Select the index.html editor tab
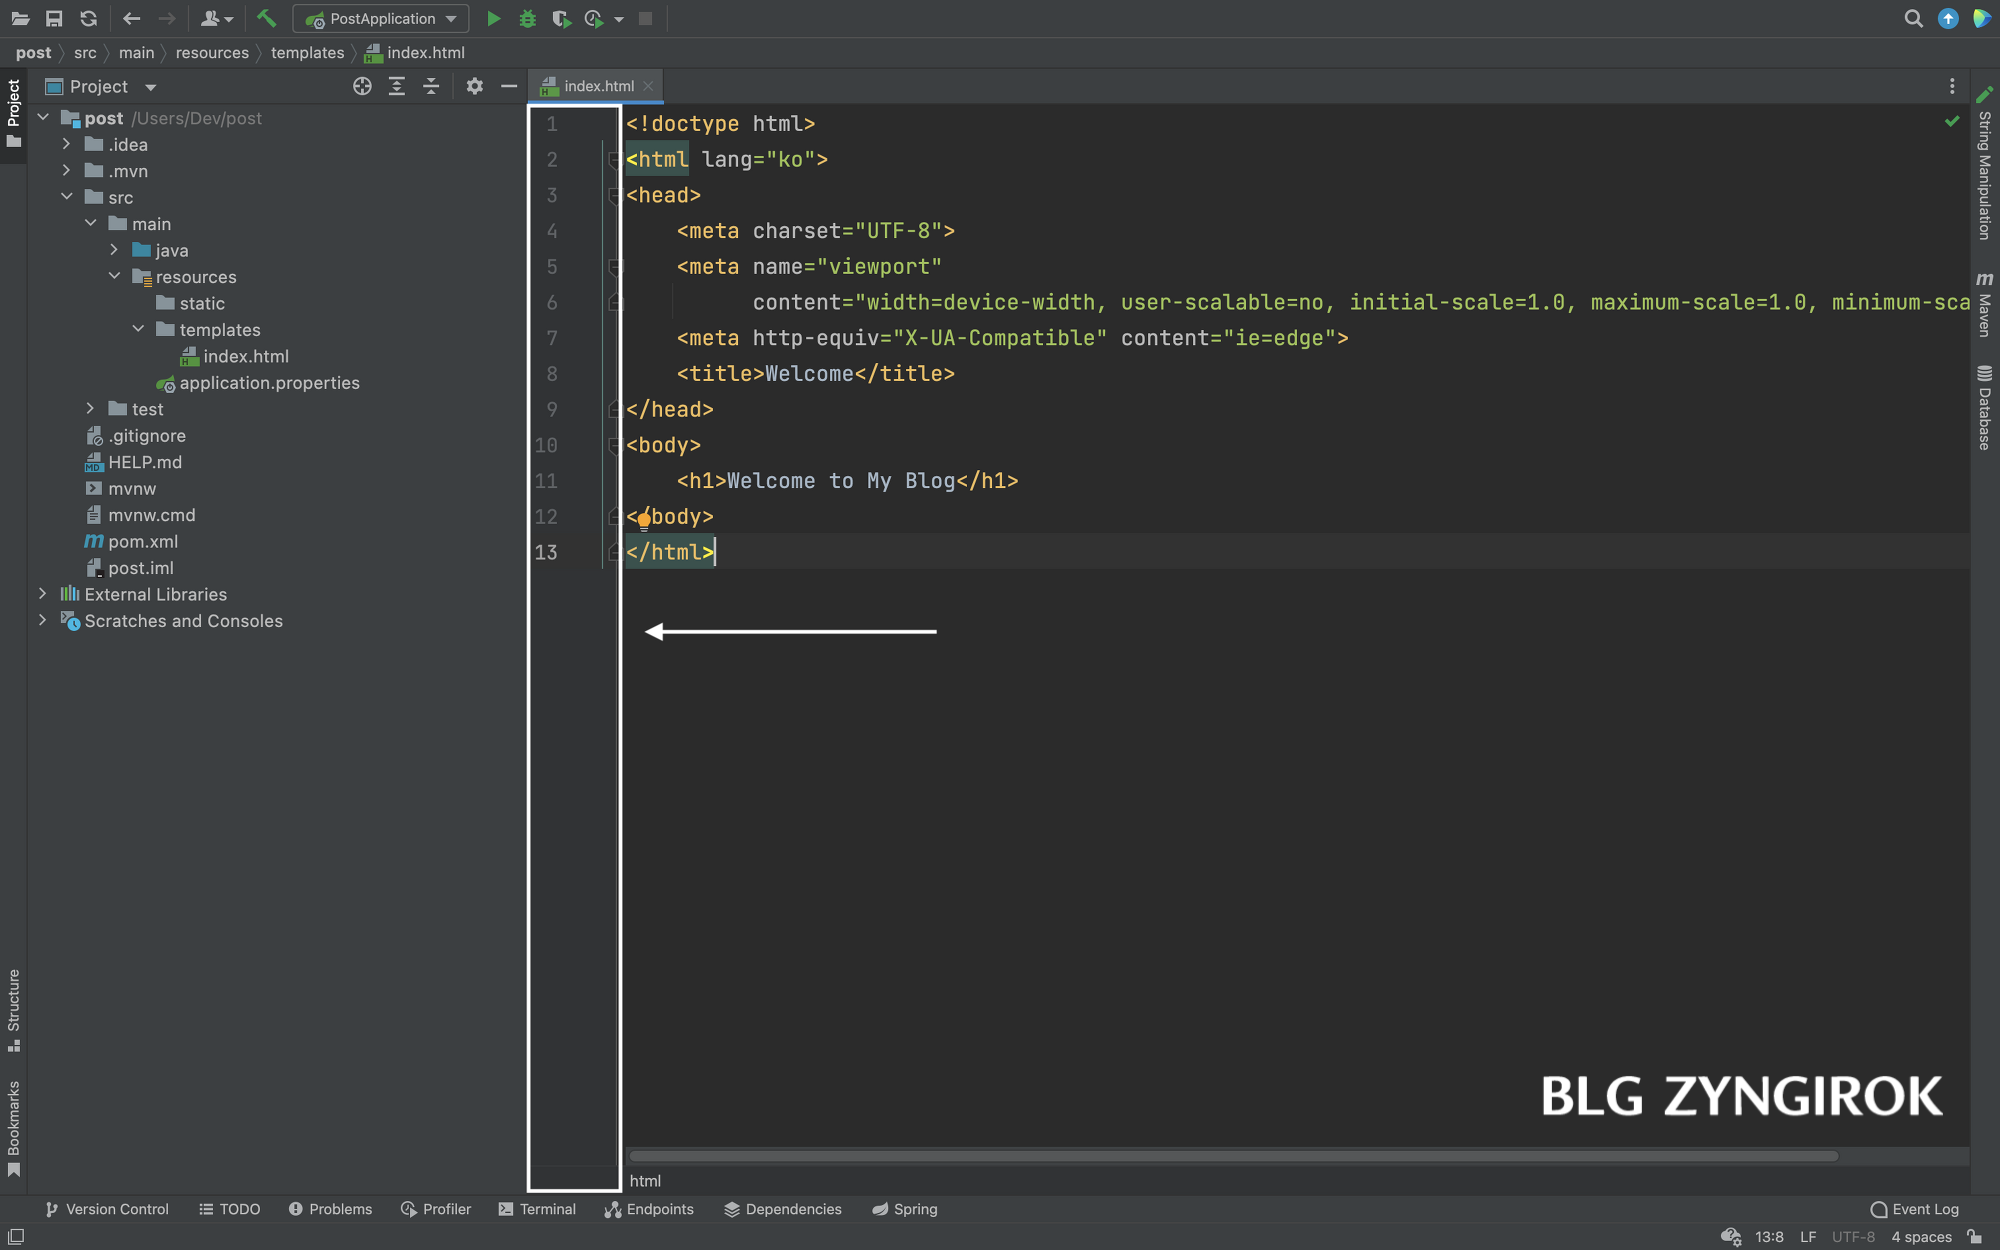The width and height of the screenshot is (2000, 1250). [x=597, y=87]
